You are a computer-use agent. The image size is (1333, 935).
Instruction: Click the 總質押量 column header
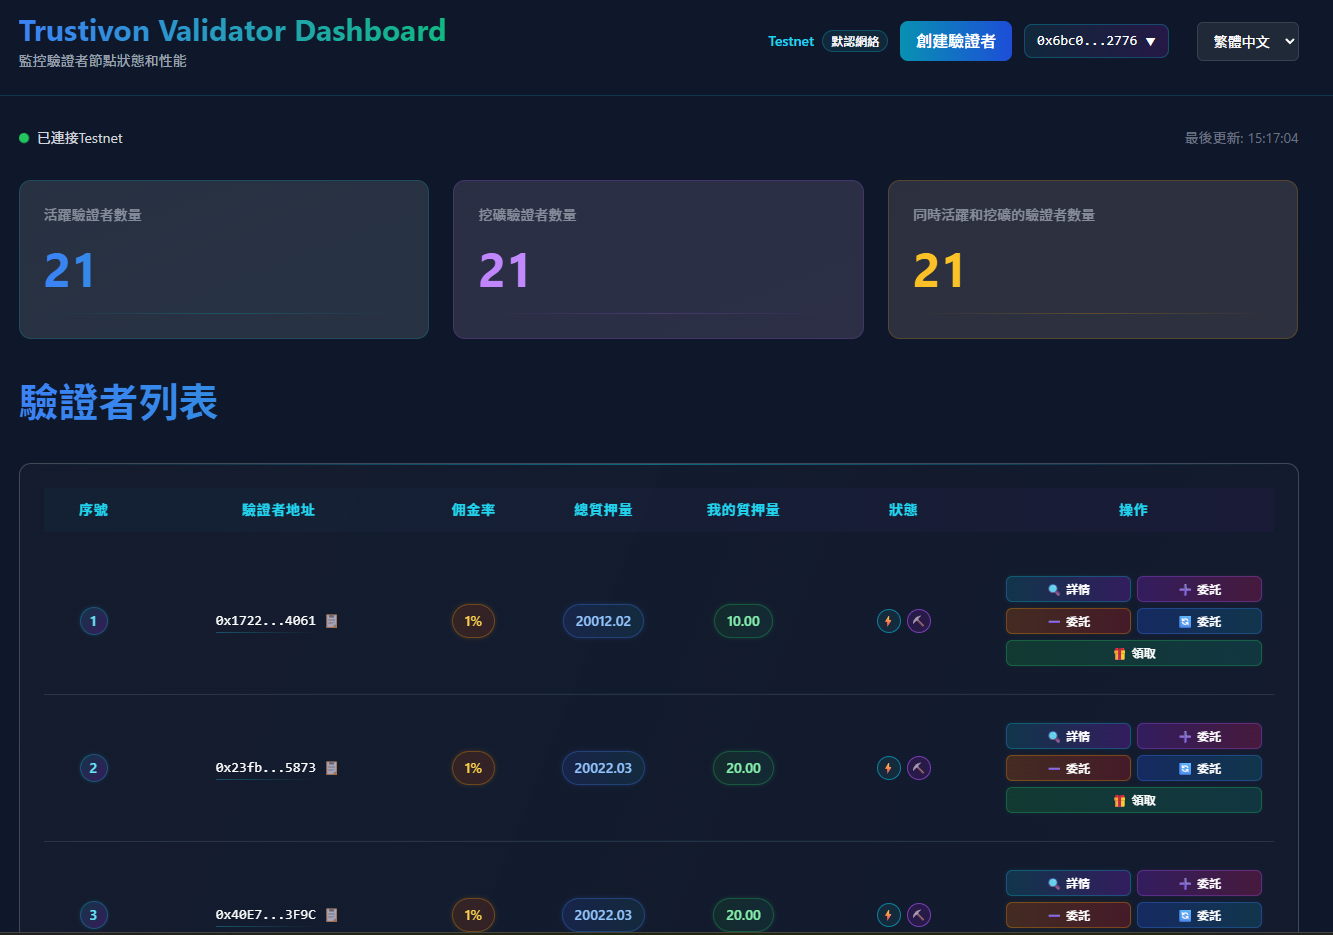603,510
